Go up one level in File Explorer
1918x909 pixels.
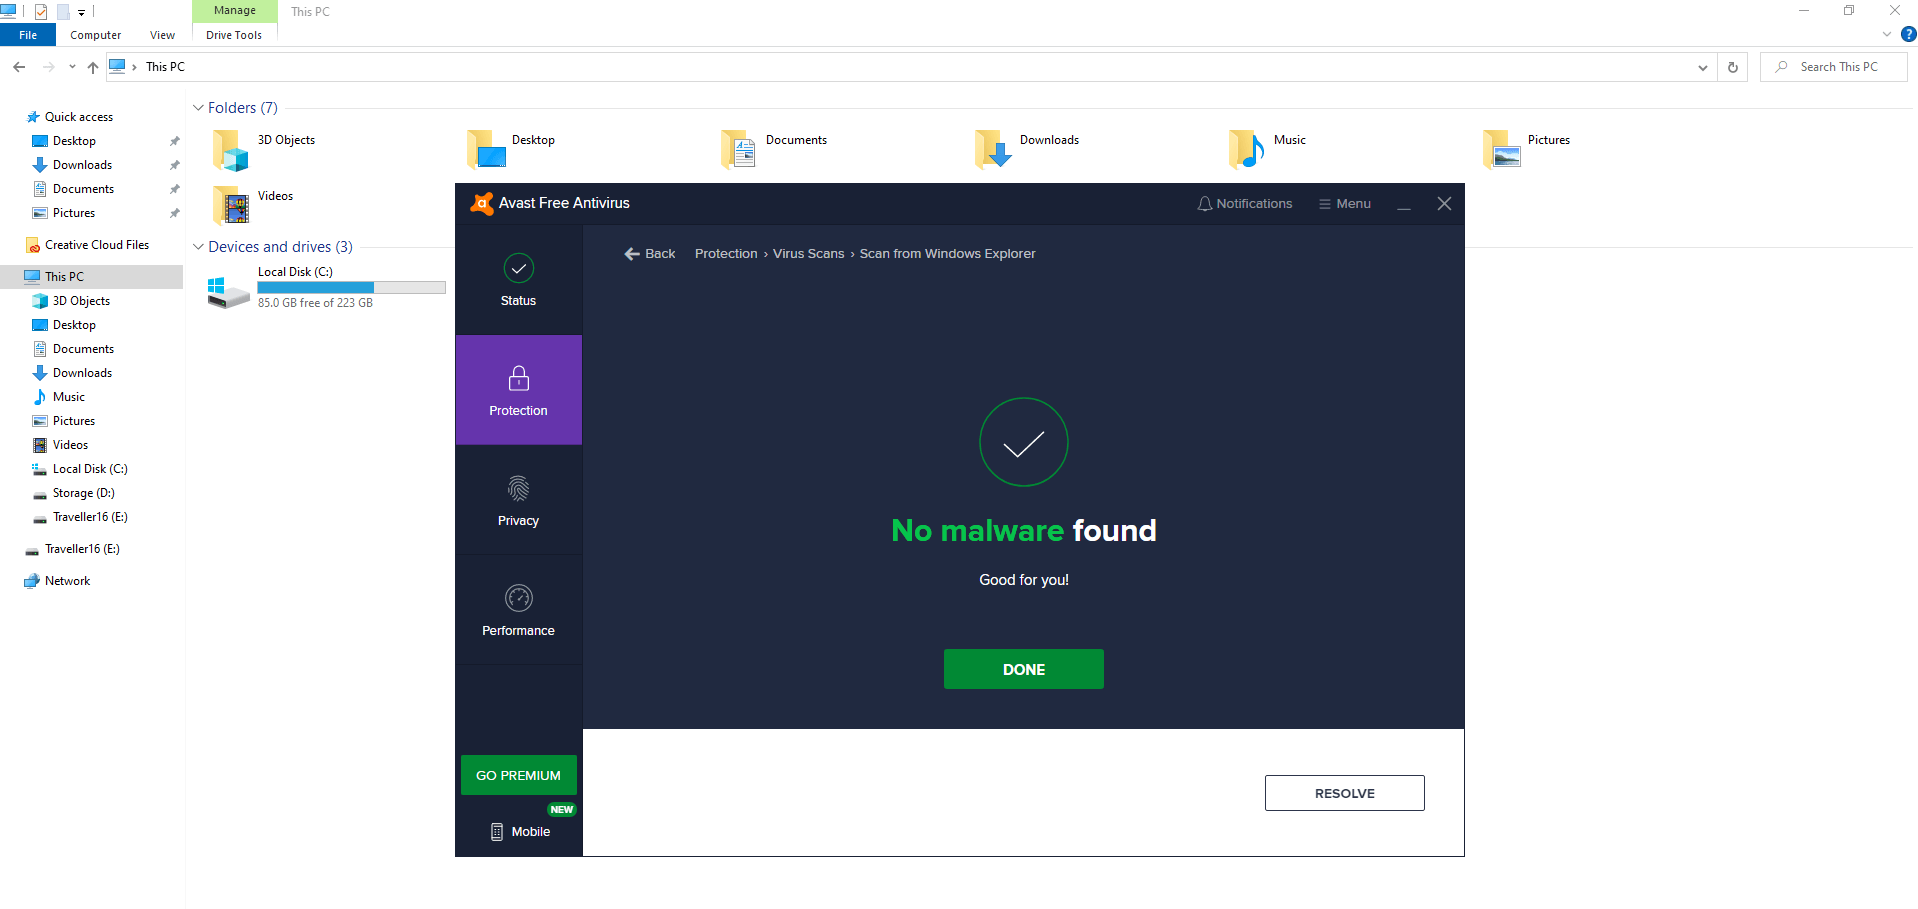tap(93, 67)
